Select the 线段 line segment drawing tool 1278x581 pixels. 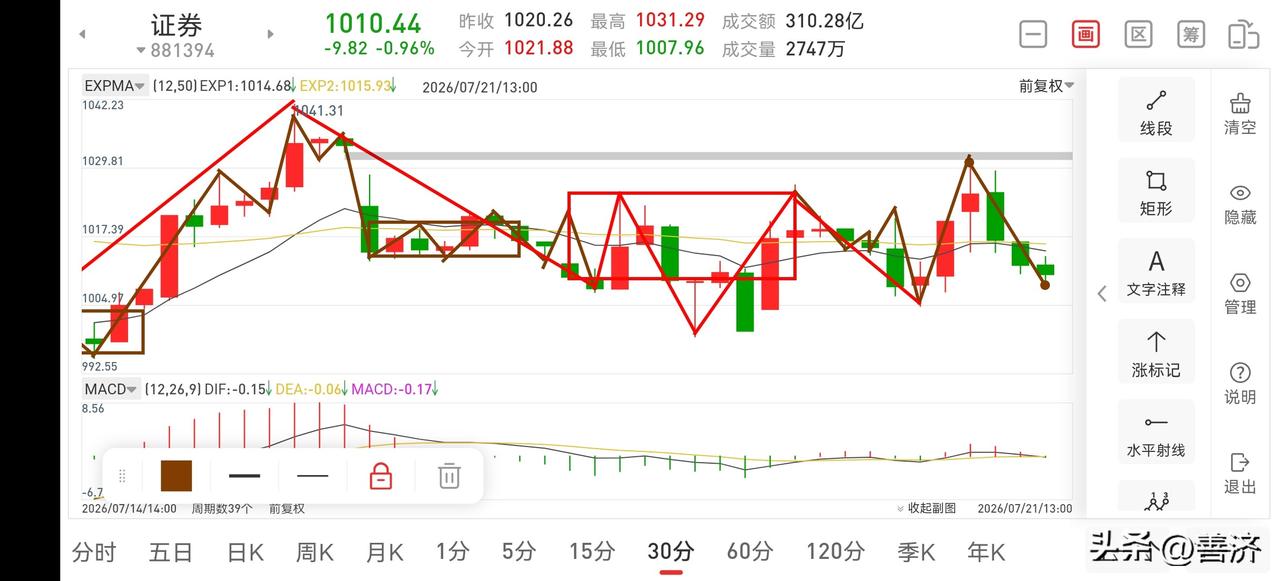[x=1156, y=112]
